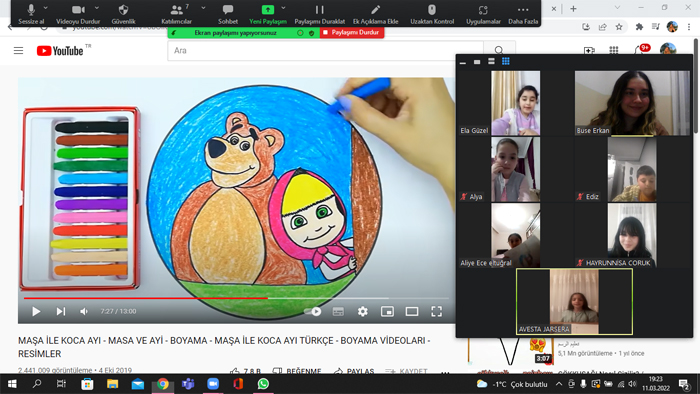
Task: Expand video options arrow next to Videoyu Durdur
Action: click(97, 8)
